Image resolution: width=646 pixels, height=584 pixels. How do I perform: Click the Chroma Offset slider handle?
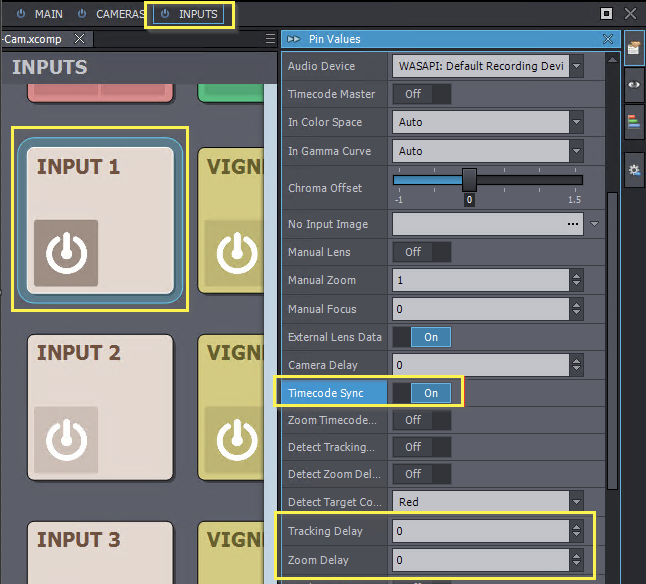(469, 180)
